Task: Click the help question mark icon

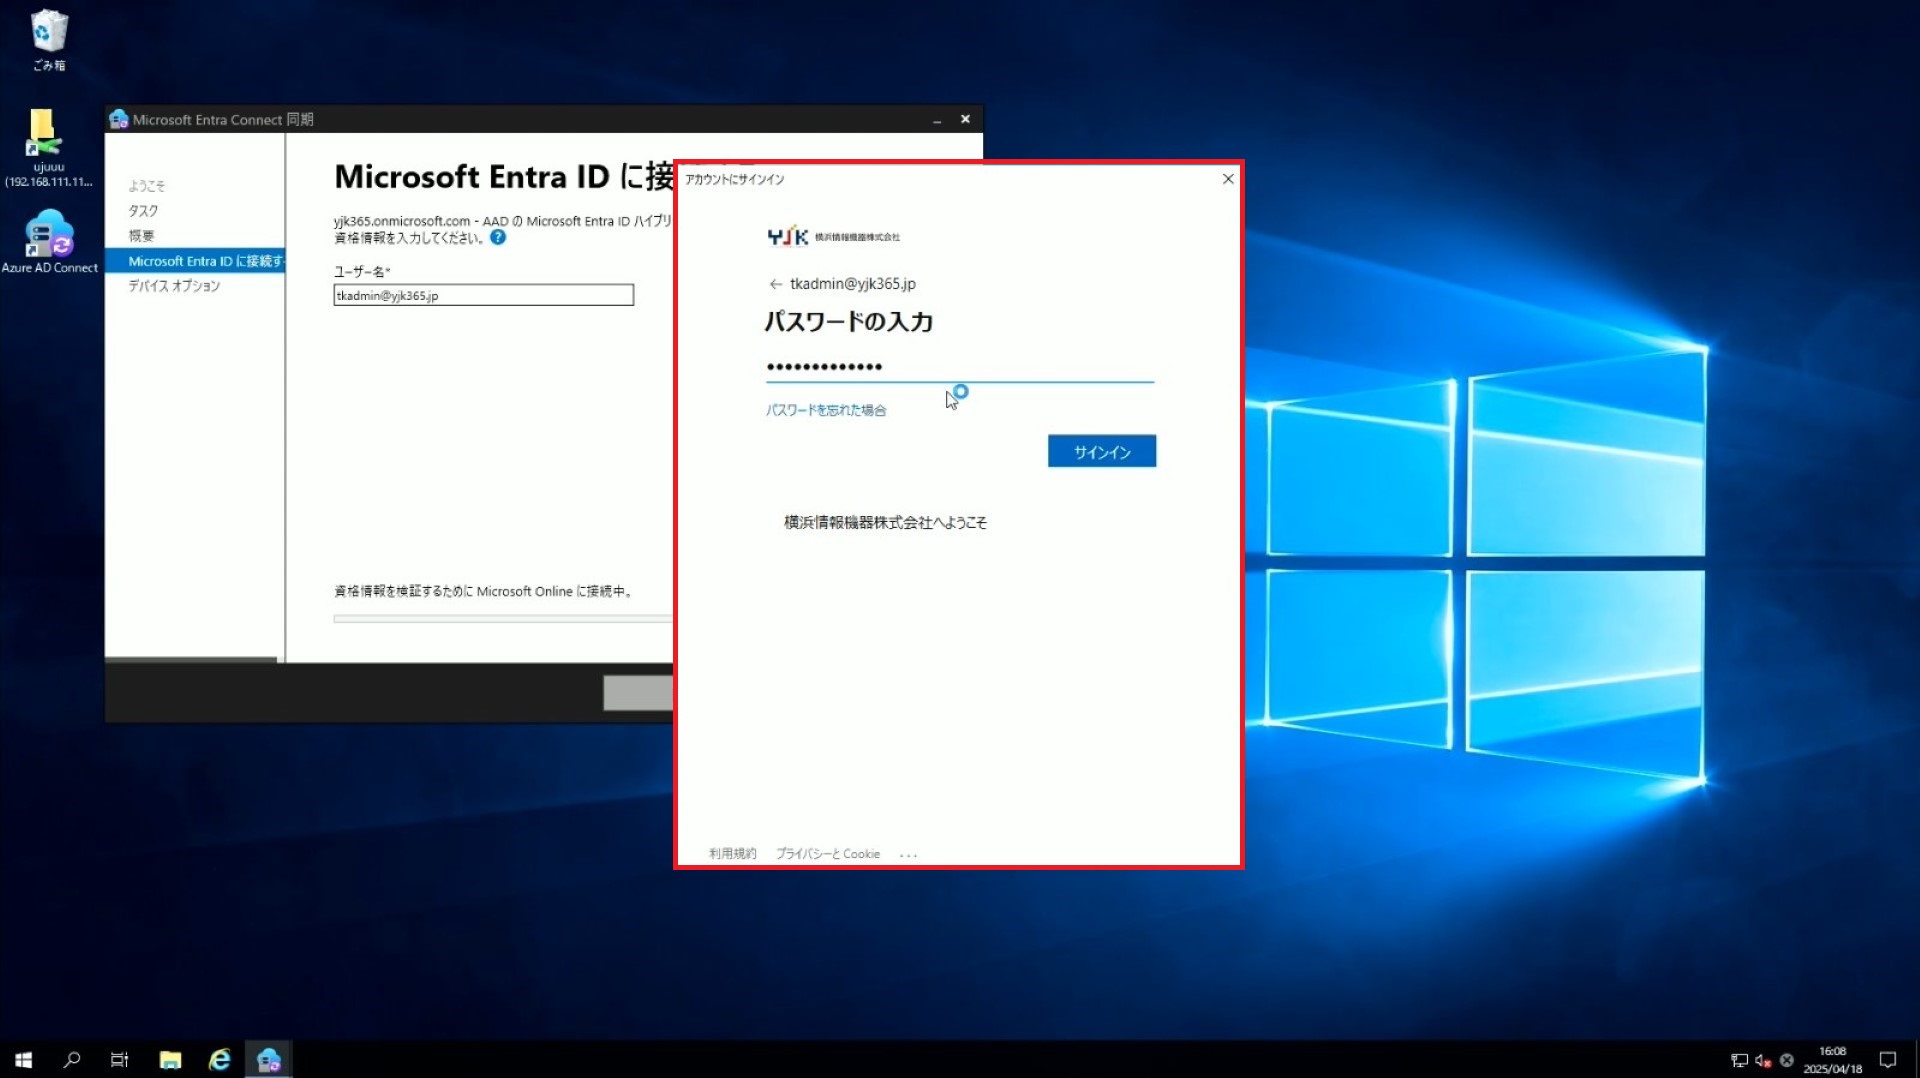Action: click(x=498, y=237)
